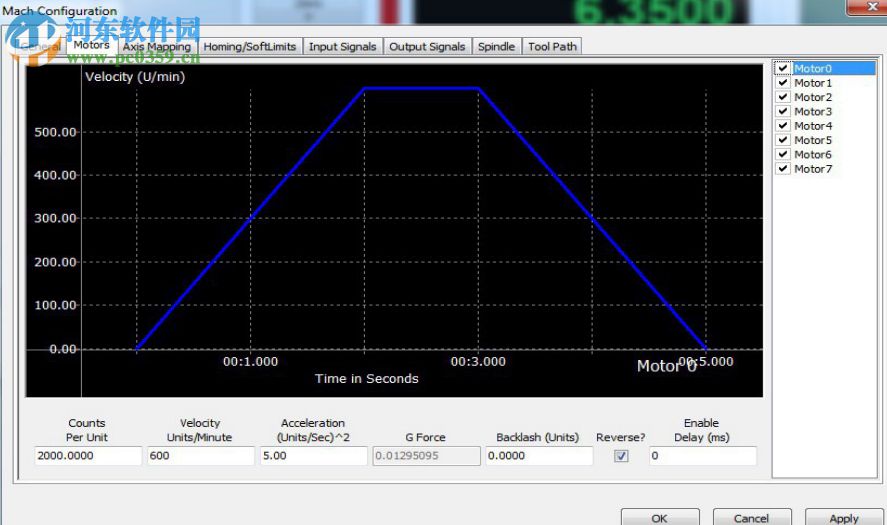This screenshot has height=525, width=887.
Task: Open the Homing/SoftLimits tab
Action: point(249,46)
